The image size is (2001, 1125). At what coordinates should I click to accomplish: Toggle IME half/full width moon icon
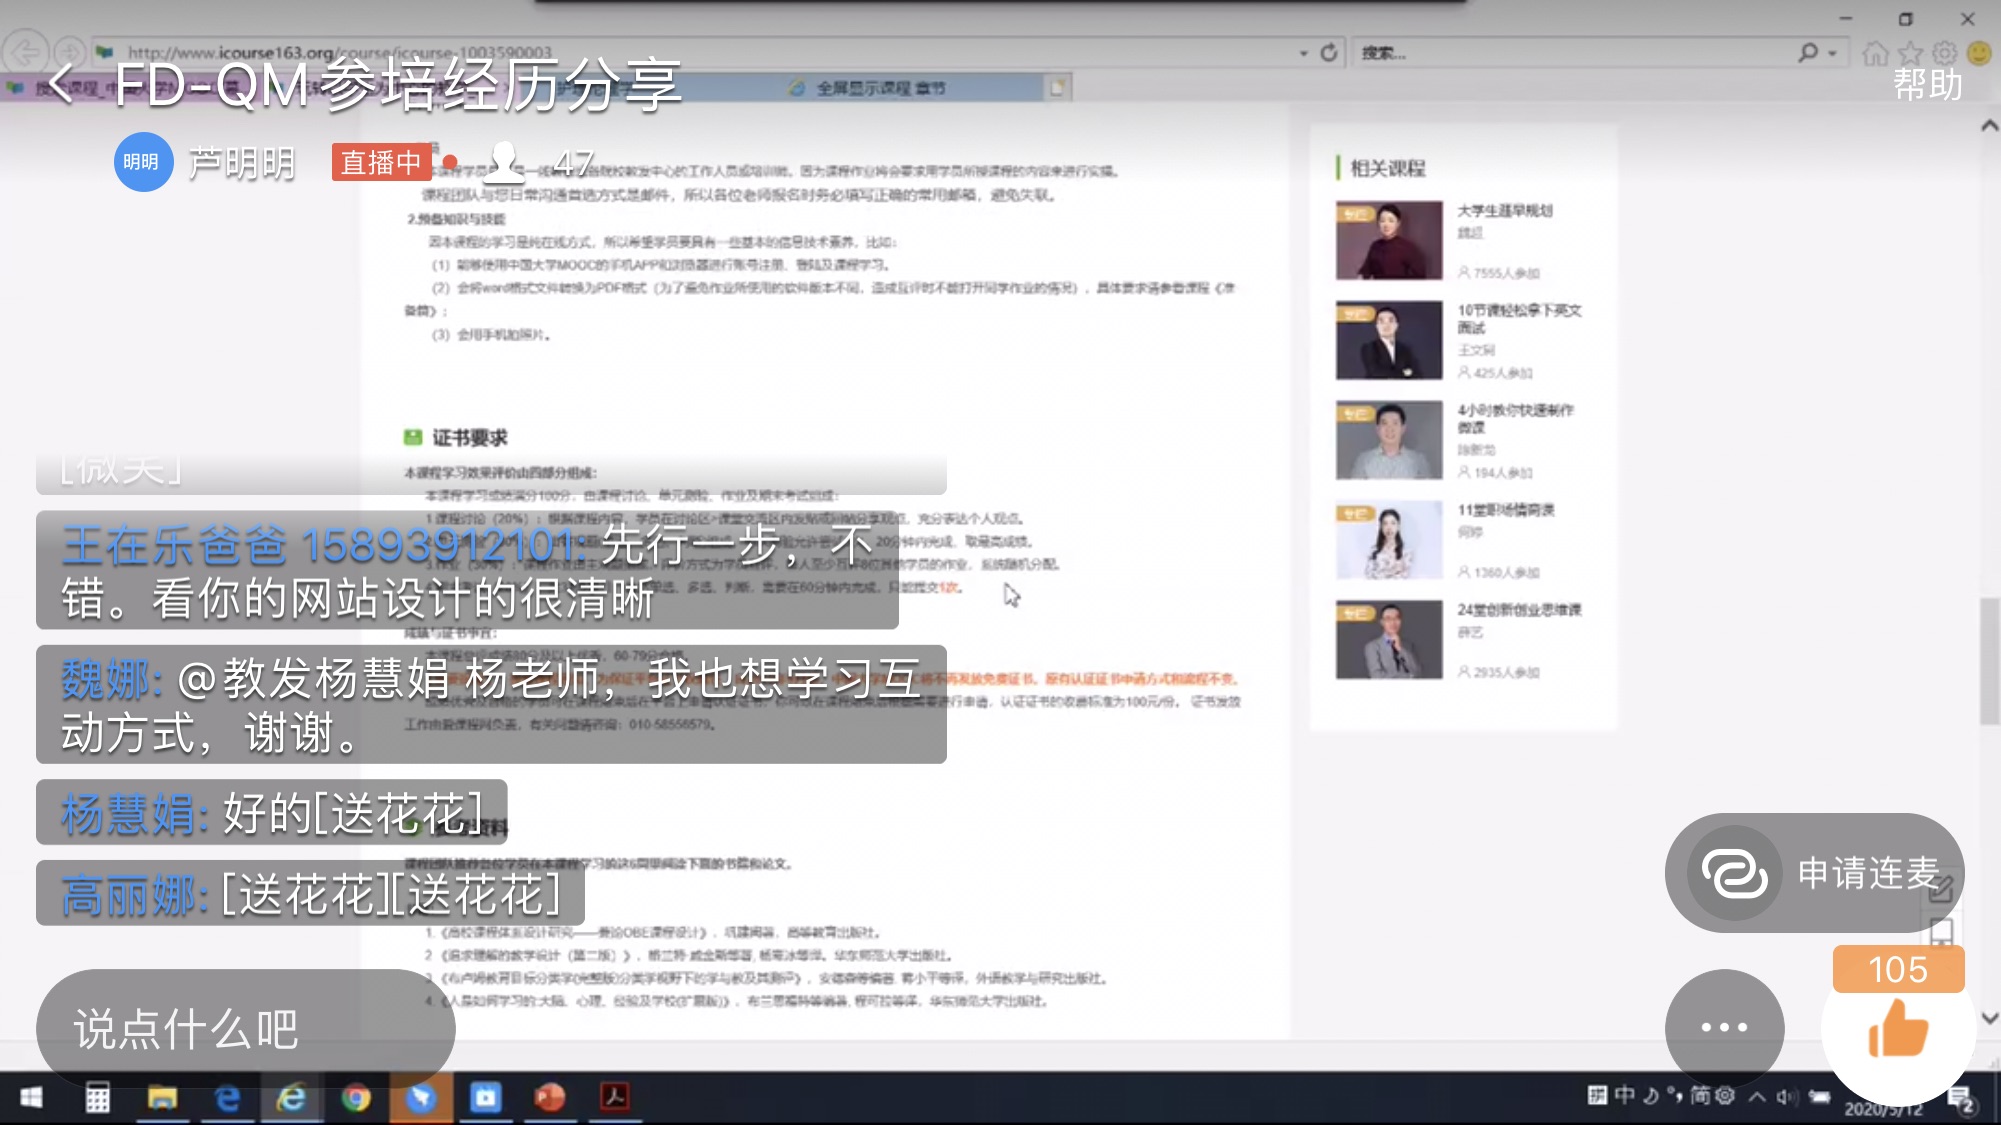tap(1651, 1096)
